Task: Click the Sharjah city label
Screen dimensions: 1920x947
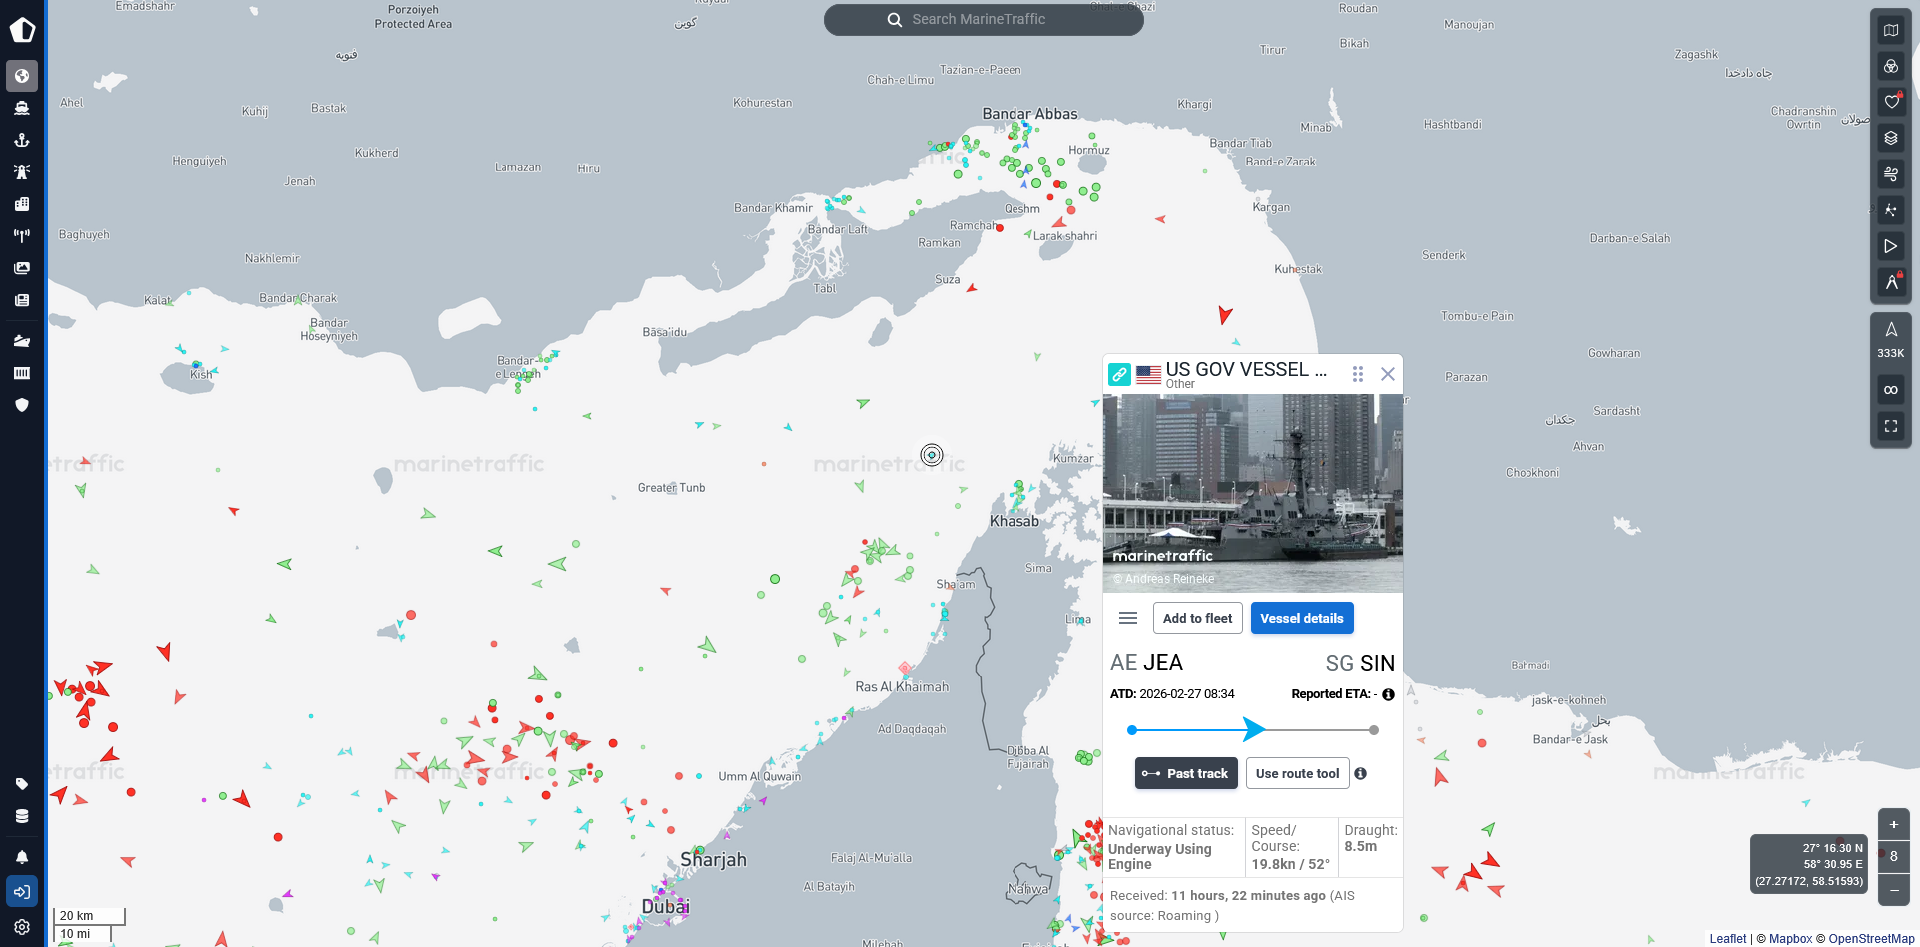Action: pos(713,859)
